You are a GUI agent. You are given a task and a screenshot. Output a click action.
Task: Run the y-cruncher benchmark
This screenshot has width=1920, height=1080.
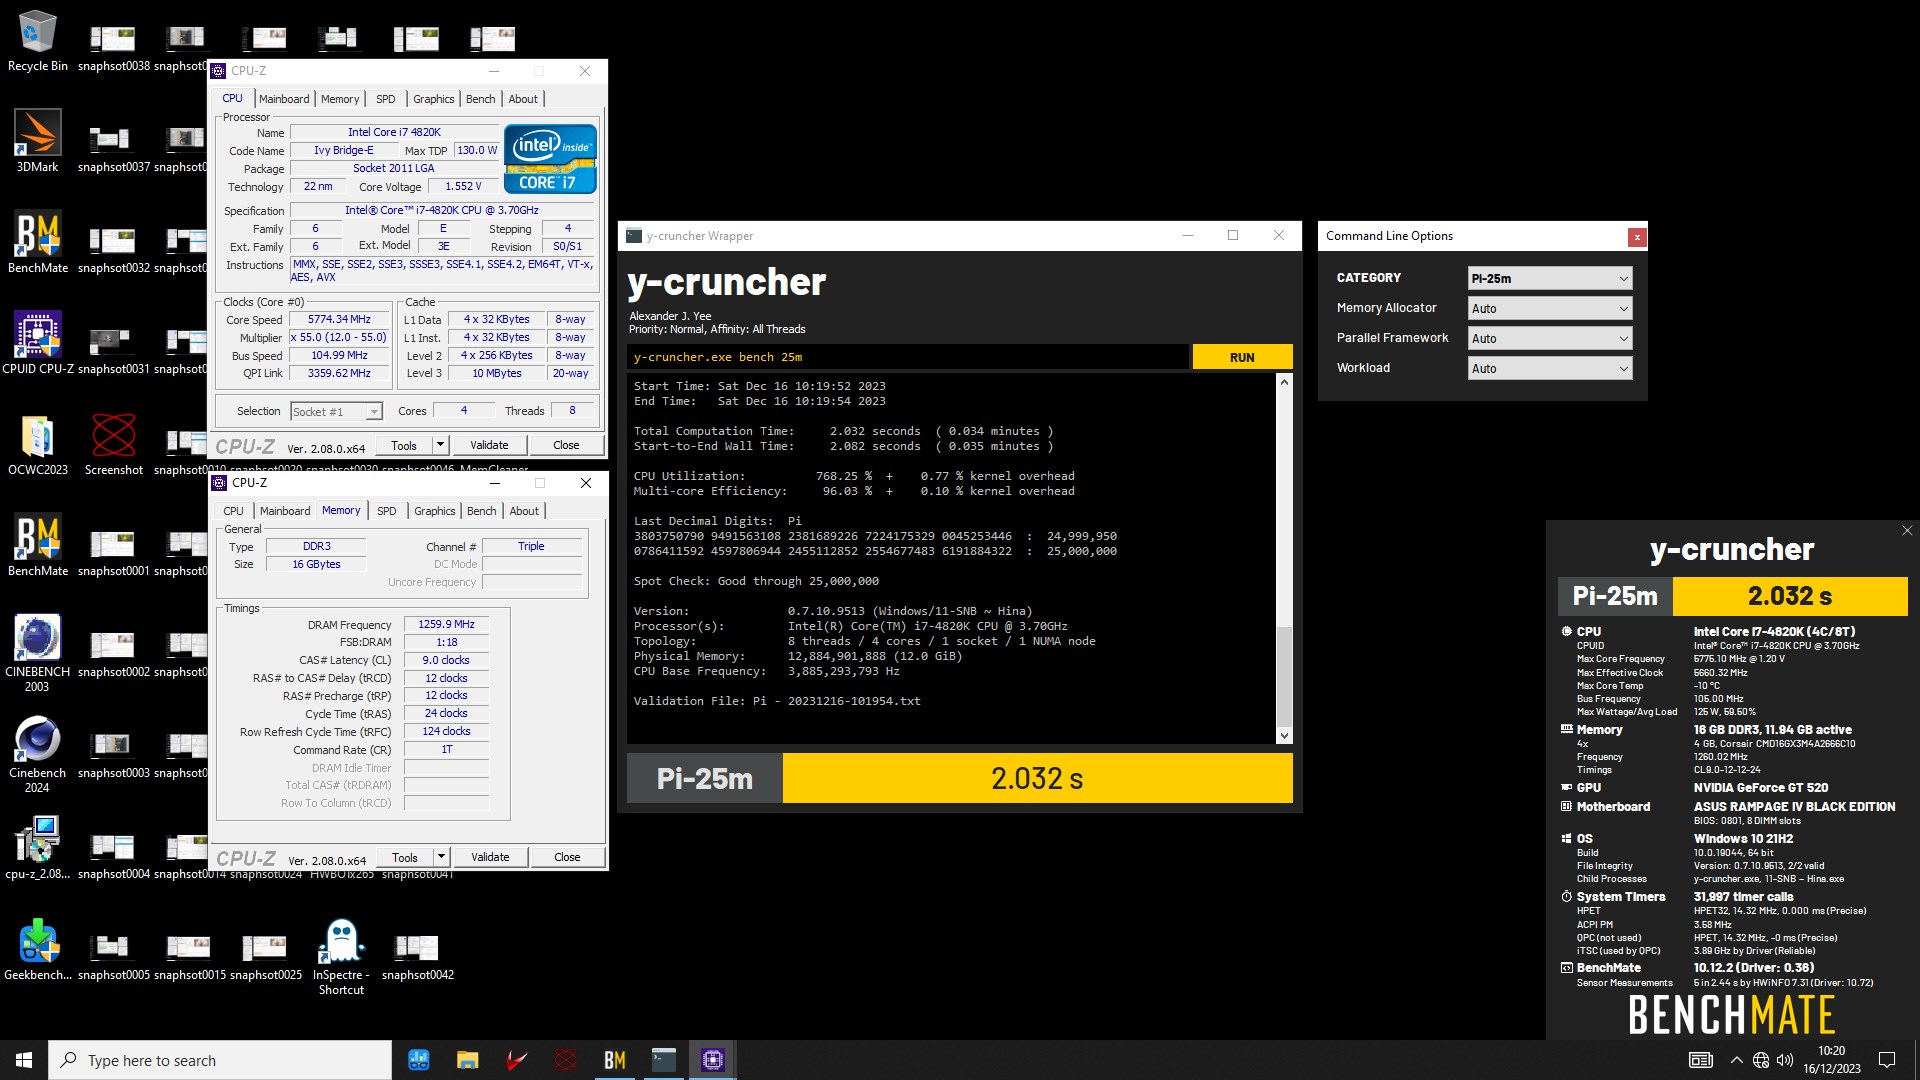click(x=1242, y=357)
